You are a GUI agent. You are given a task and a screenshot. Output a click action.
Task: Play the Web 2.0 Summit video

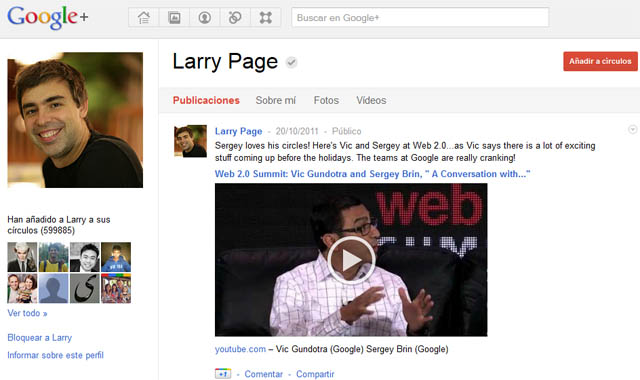click(x=351, y=260)
